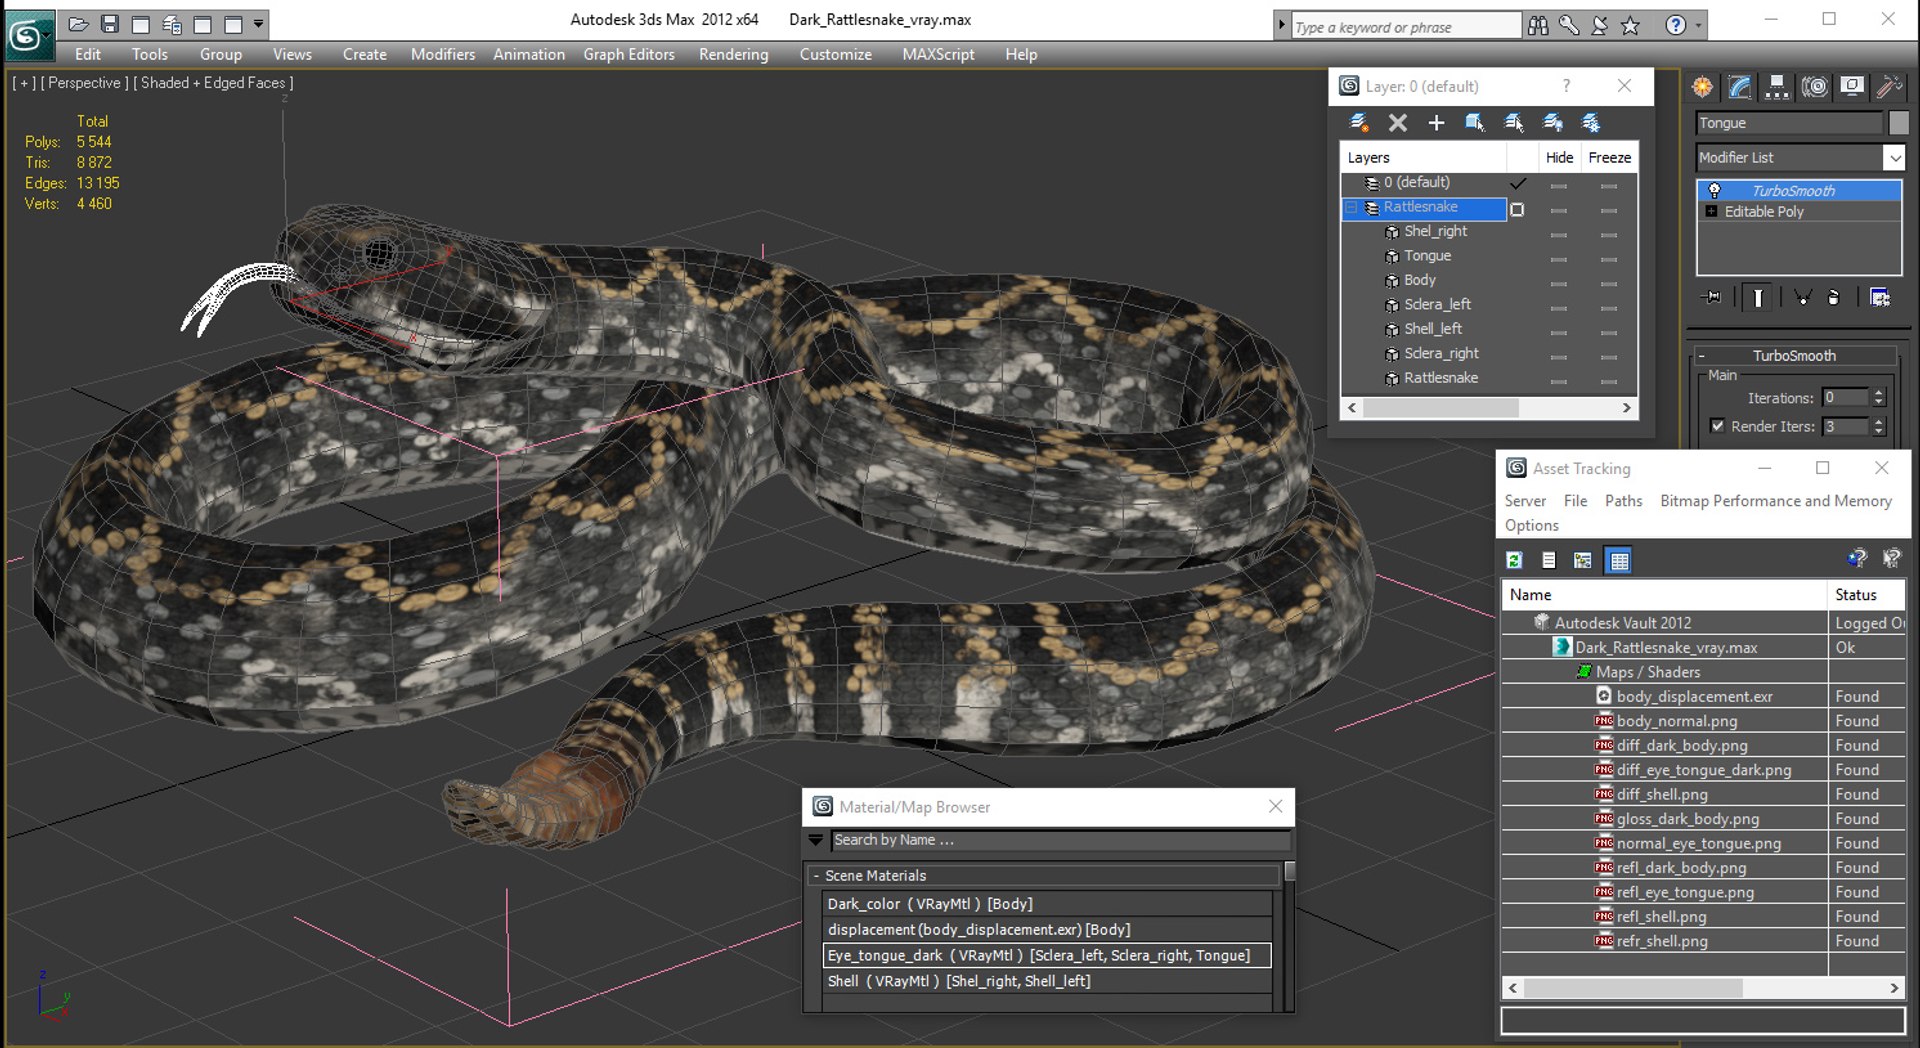This screenshot has height=1048, width=1920.
Task: Click the Refresh icon in Asset Tracking
Action: click(x=1515, y=560)
